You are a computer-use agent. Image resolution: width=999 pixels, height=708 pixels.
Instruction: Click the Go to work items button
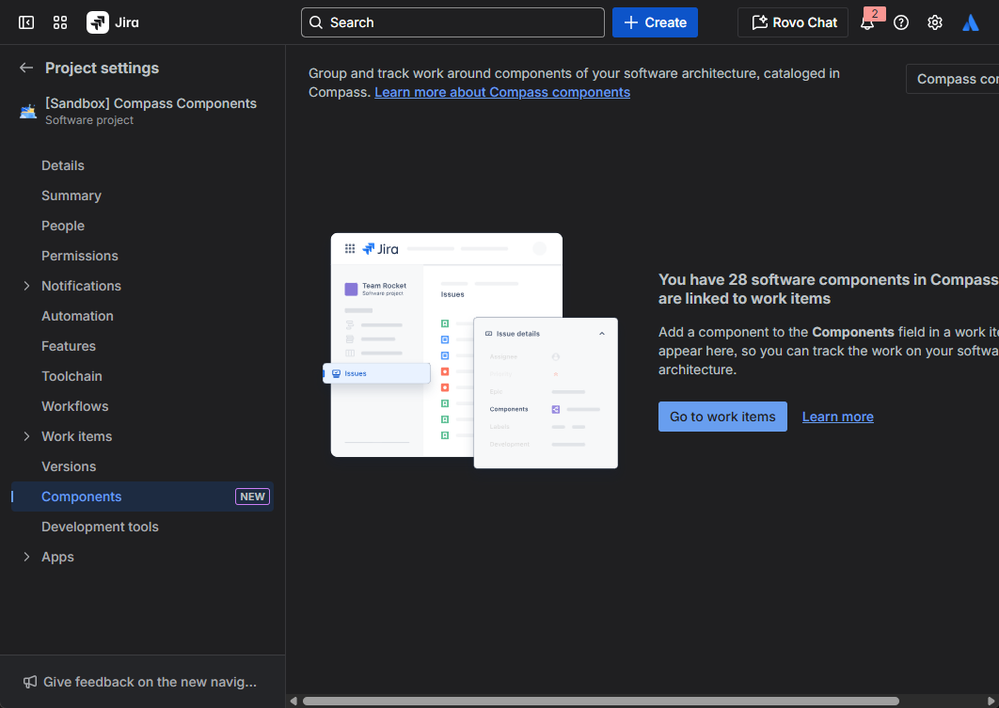(x=722, y=417)
